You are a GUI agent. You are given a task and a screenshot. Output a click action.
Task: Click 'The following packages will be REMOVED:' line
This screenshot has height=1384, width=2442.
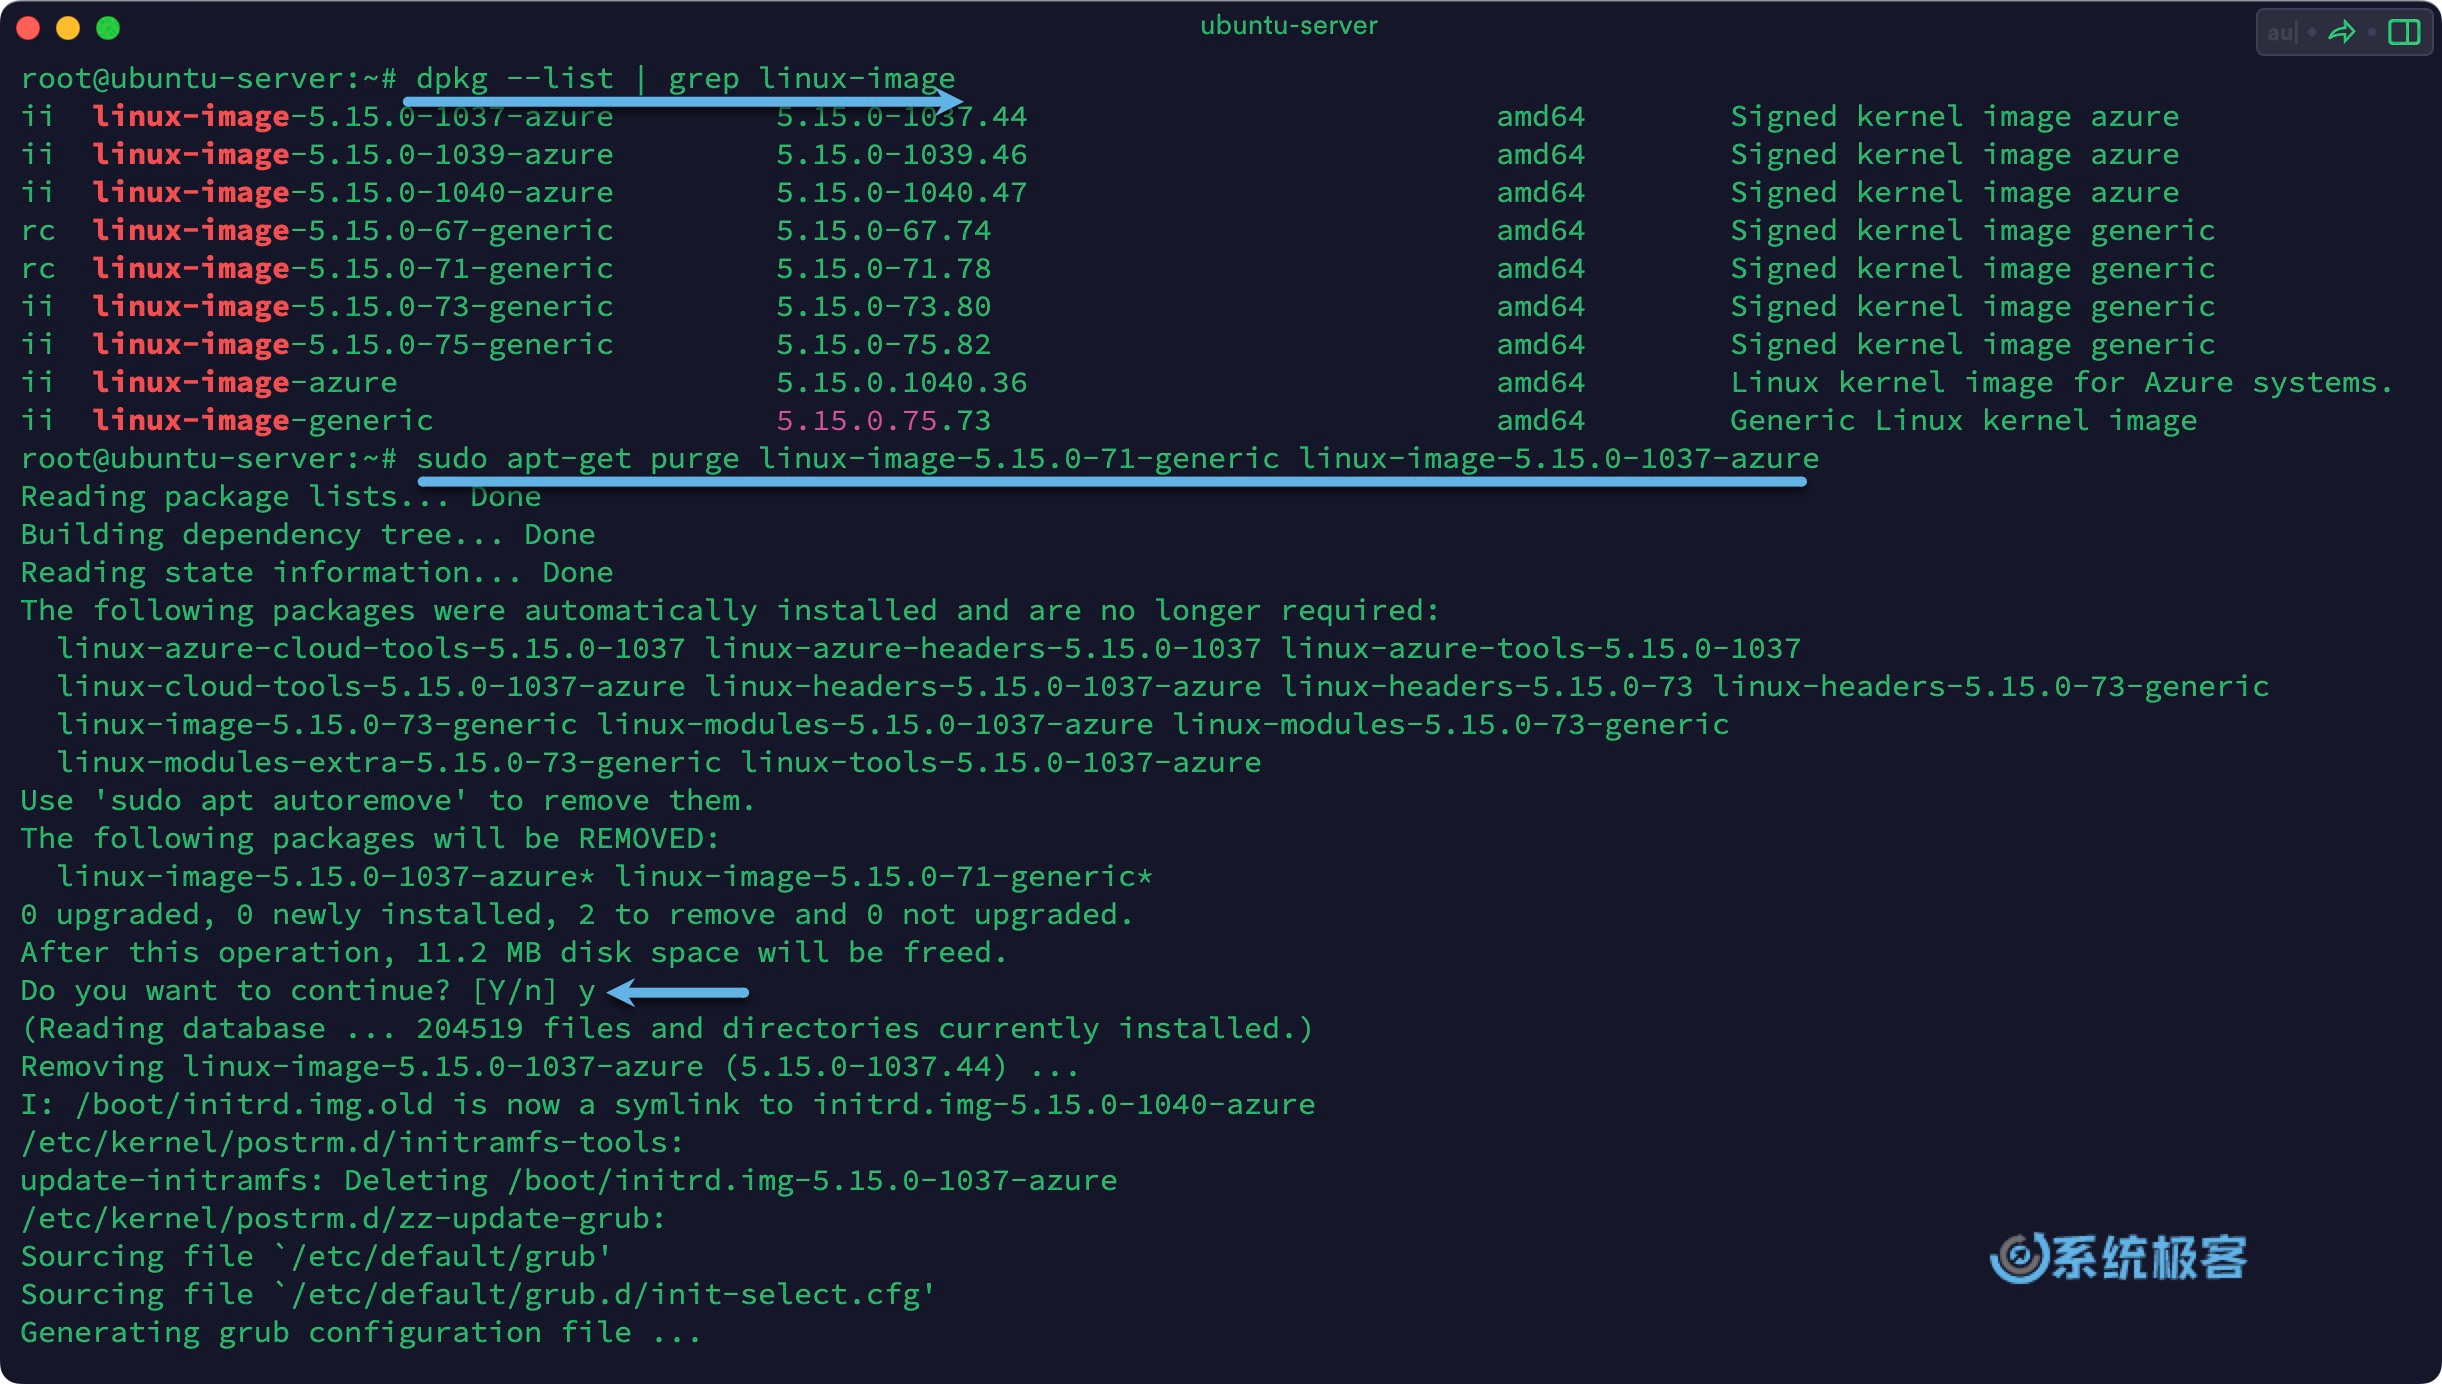pos(370,839)
